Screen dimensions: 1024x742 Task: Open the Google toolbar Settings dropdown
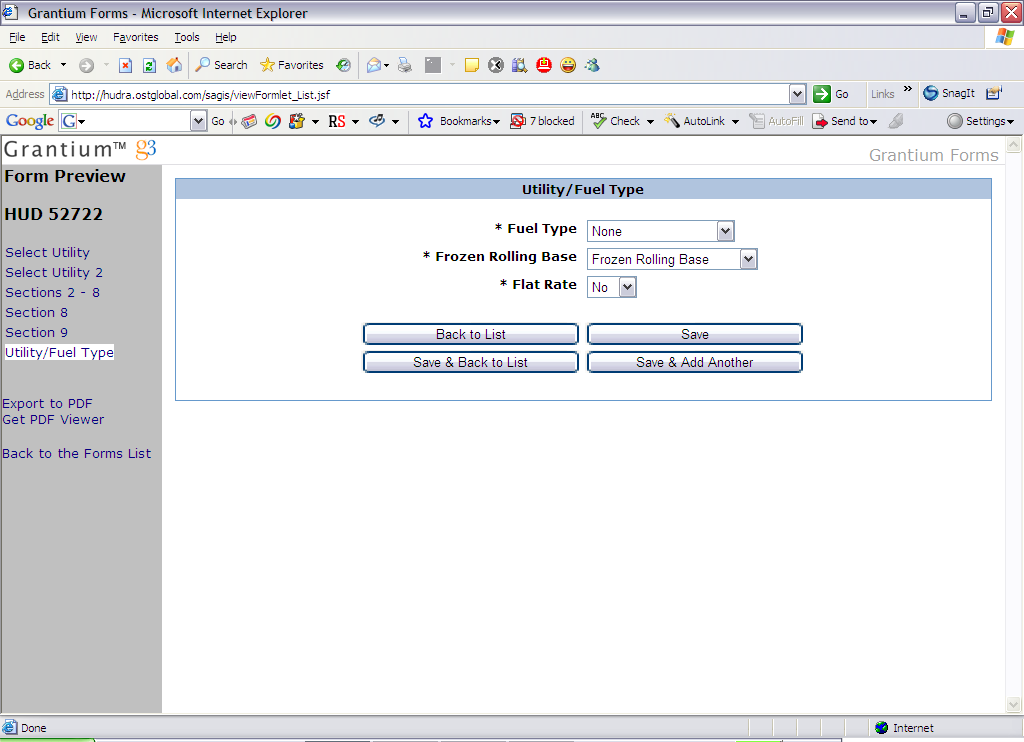tap(980, 121)
